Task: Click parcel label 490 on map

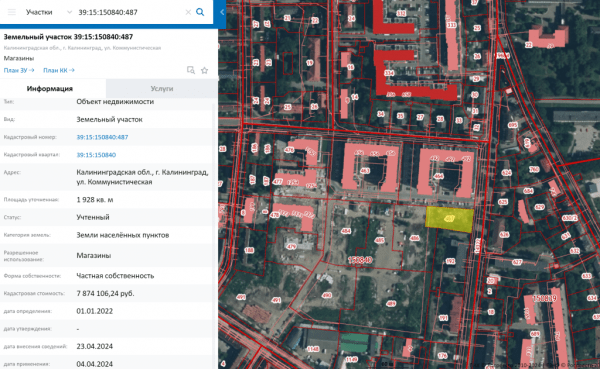Action: tap(326, 295)
